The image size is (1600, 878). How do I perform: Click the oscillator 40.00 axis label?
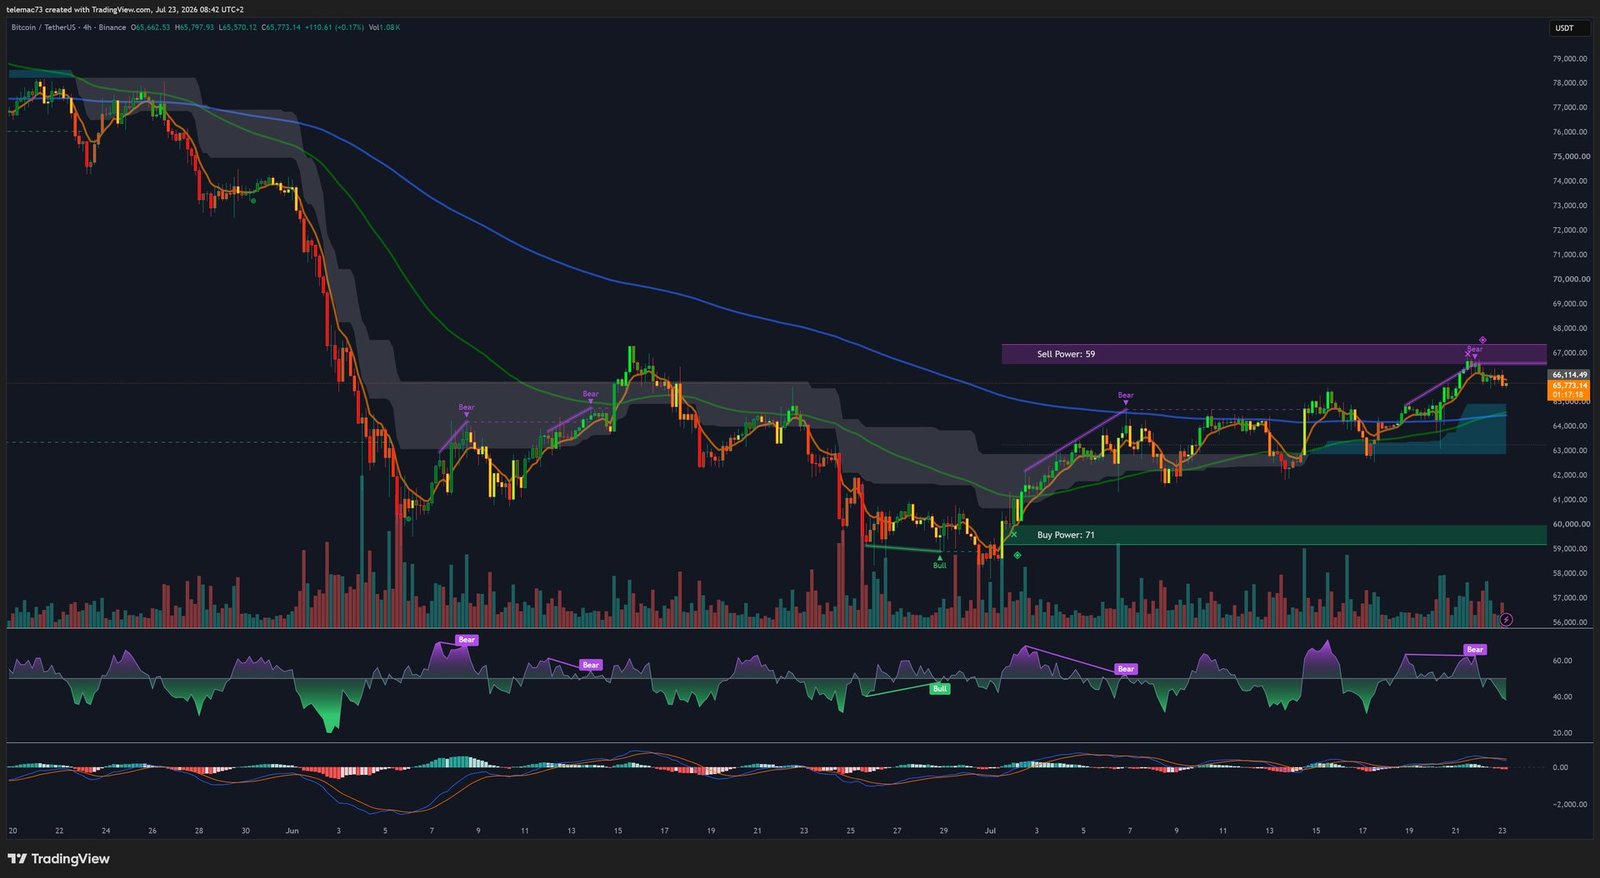coord(1562,696)
